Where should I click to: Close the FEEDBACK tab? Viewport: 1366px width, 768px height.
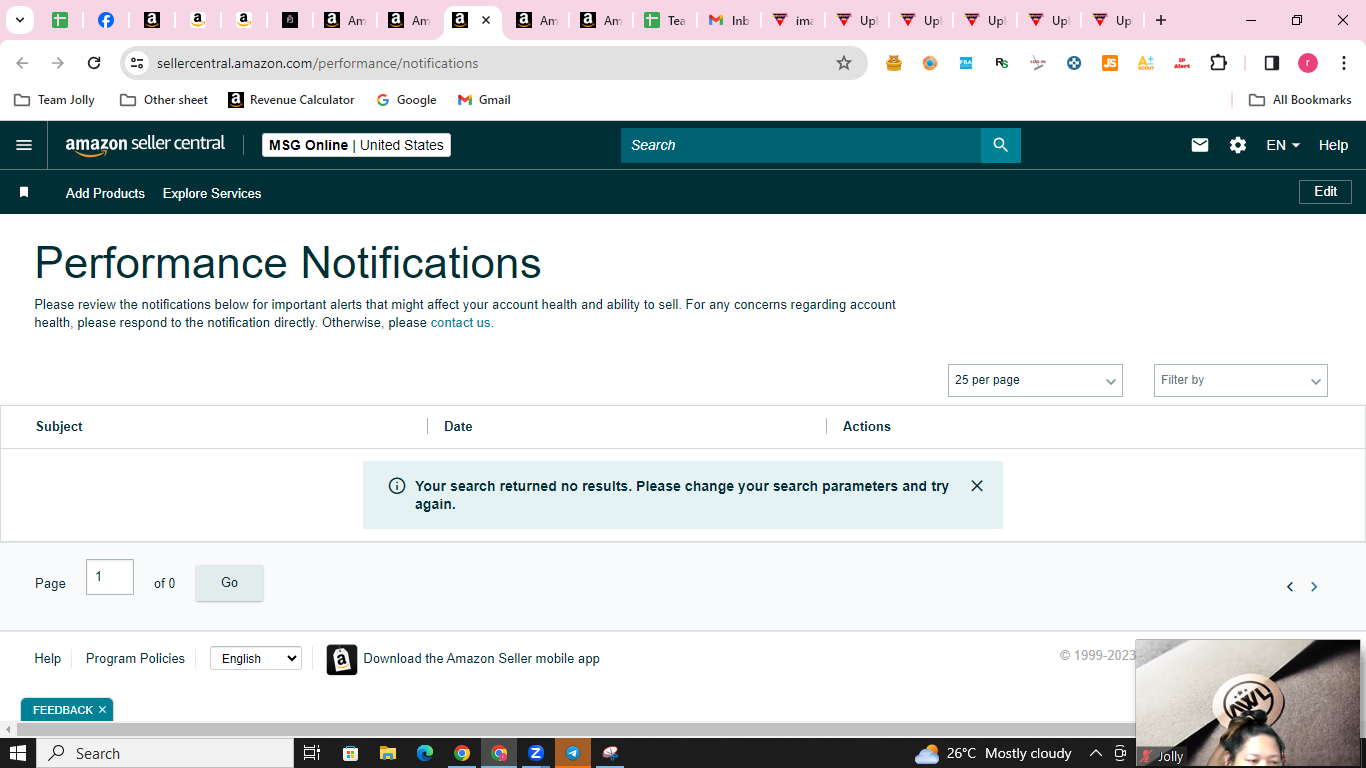102,710
